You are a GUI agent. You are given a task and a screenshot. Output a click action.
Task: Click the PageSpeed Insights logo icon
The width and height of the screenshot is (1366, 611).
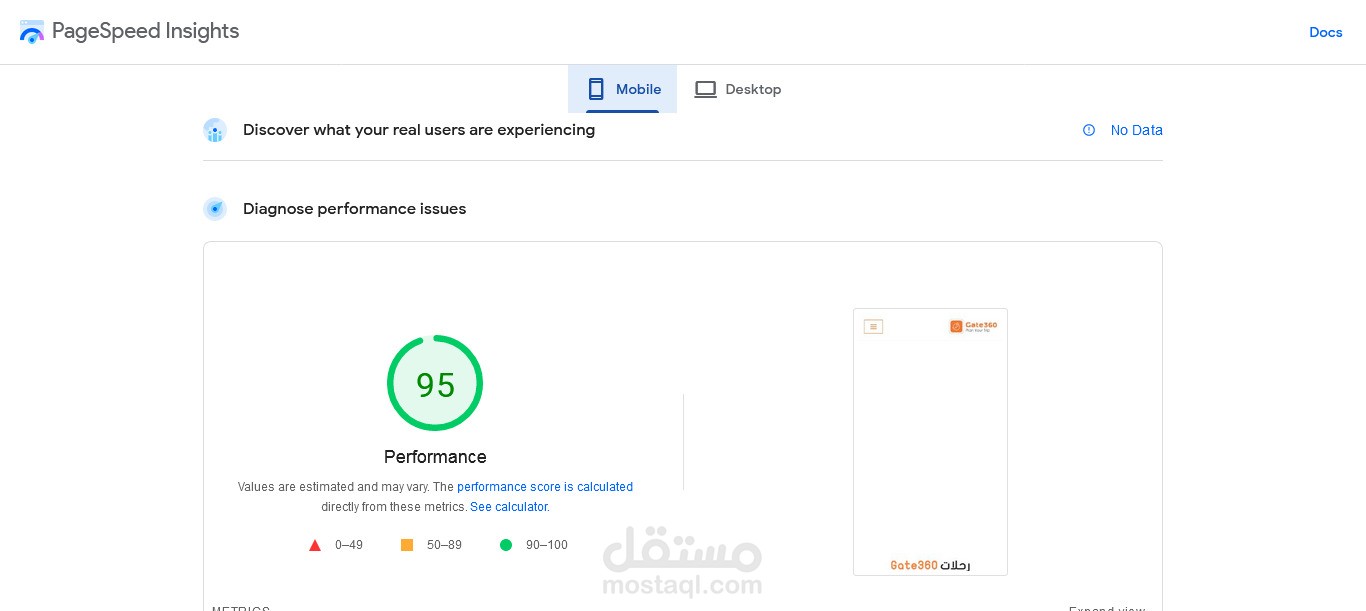pyautogui.click(x=32, y=32)
